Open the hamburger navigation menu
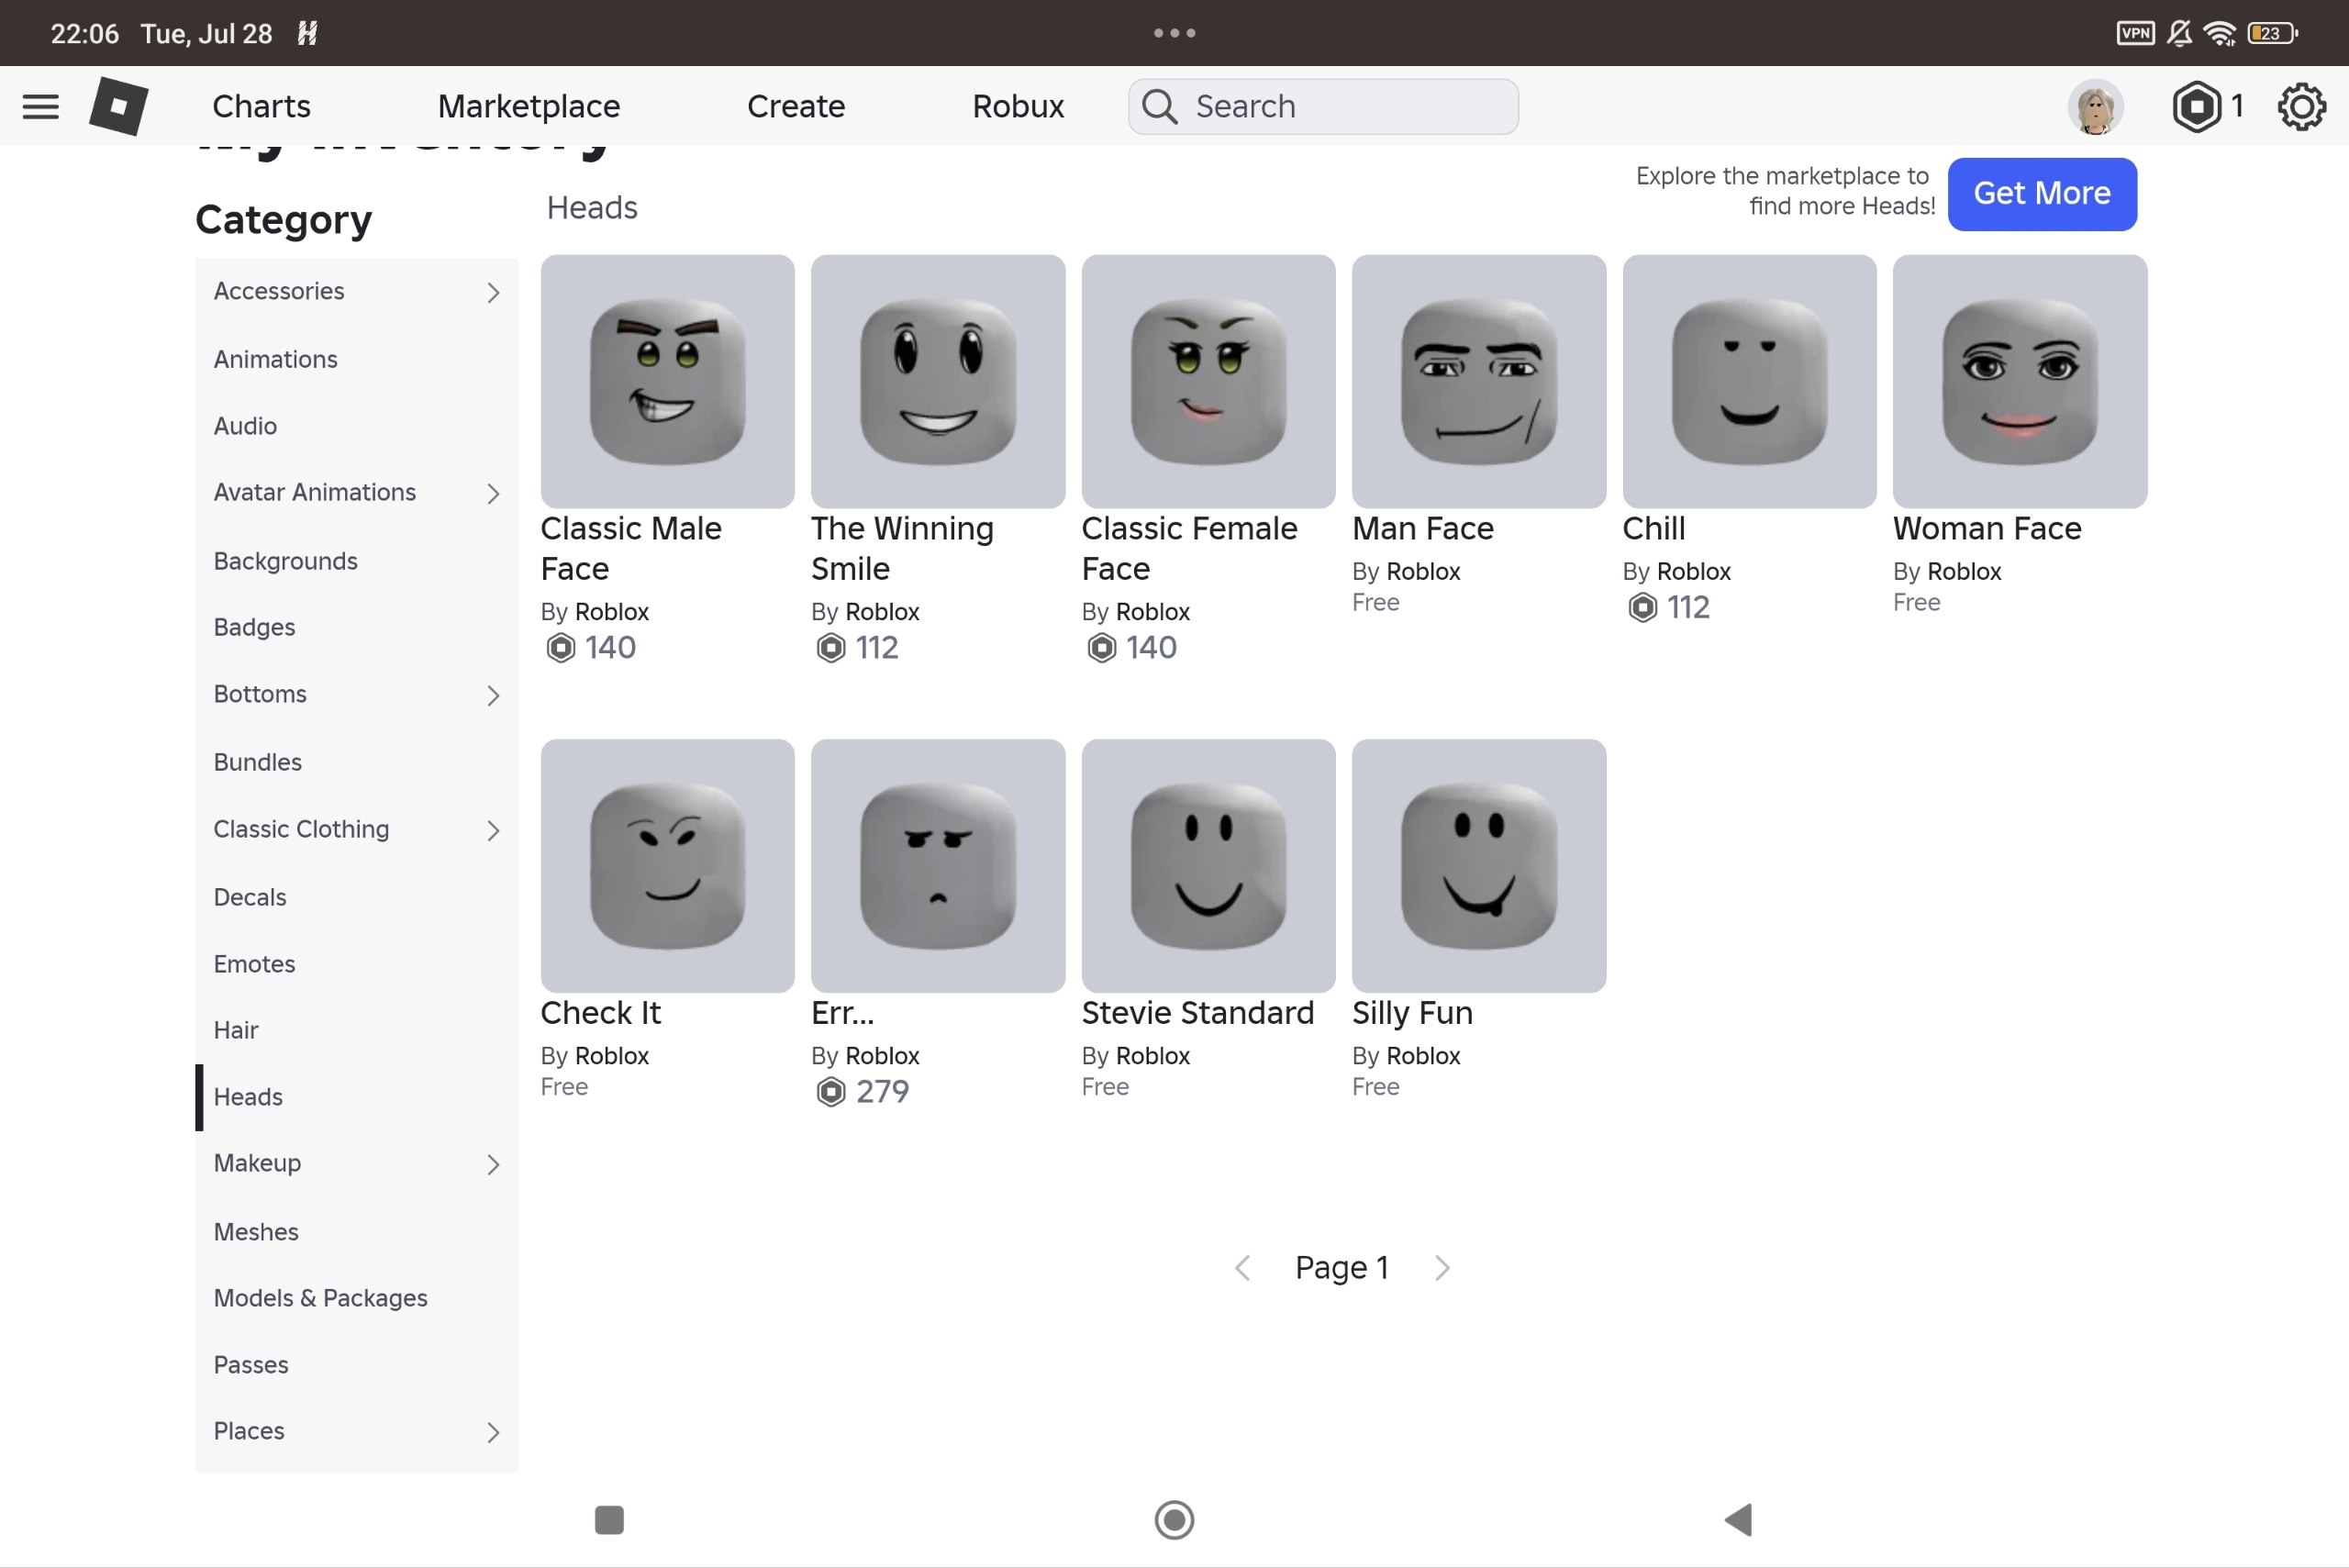This screenshot has width=2349, height=1568. point(41,106)
